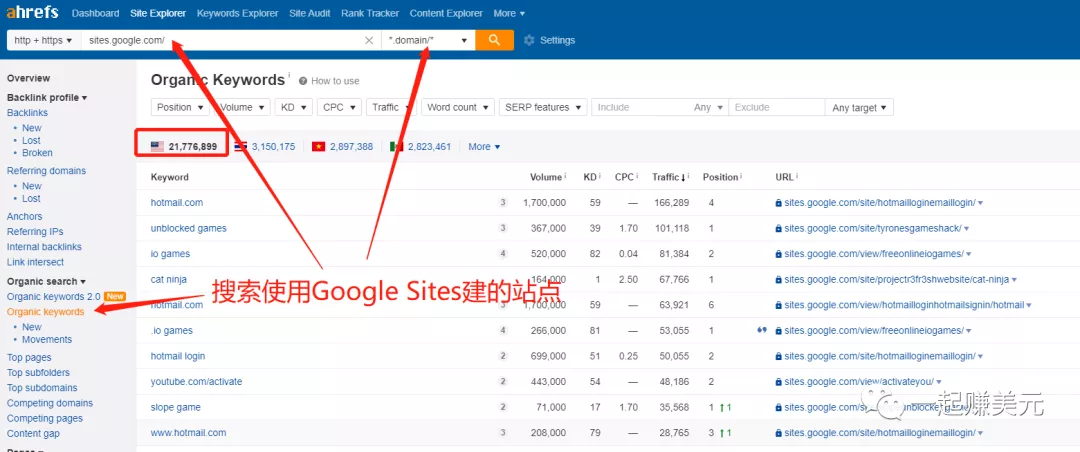Open Overview in the sidebar
This screenshot has width=1080, height=452.
(x=28, y=78)
